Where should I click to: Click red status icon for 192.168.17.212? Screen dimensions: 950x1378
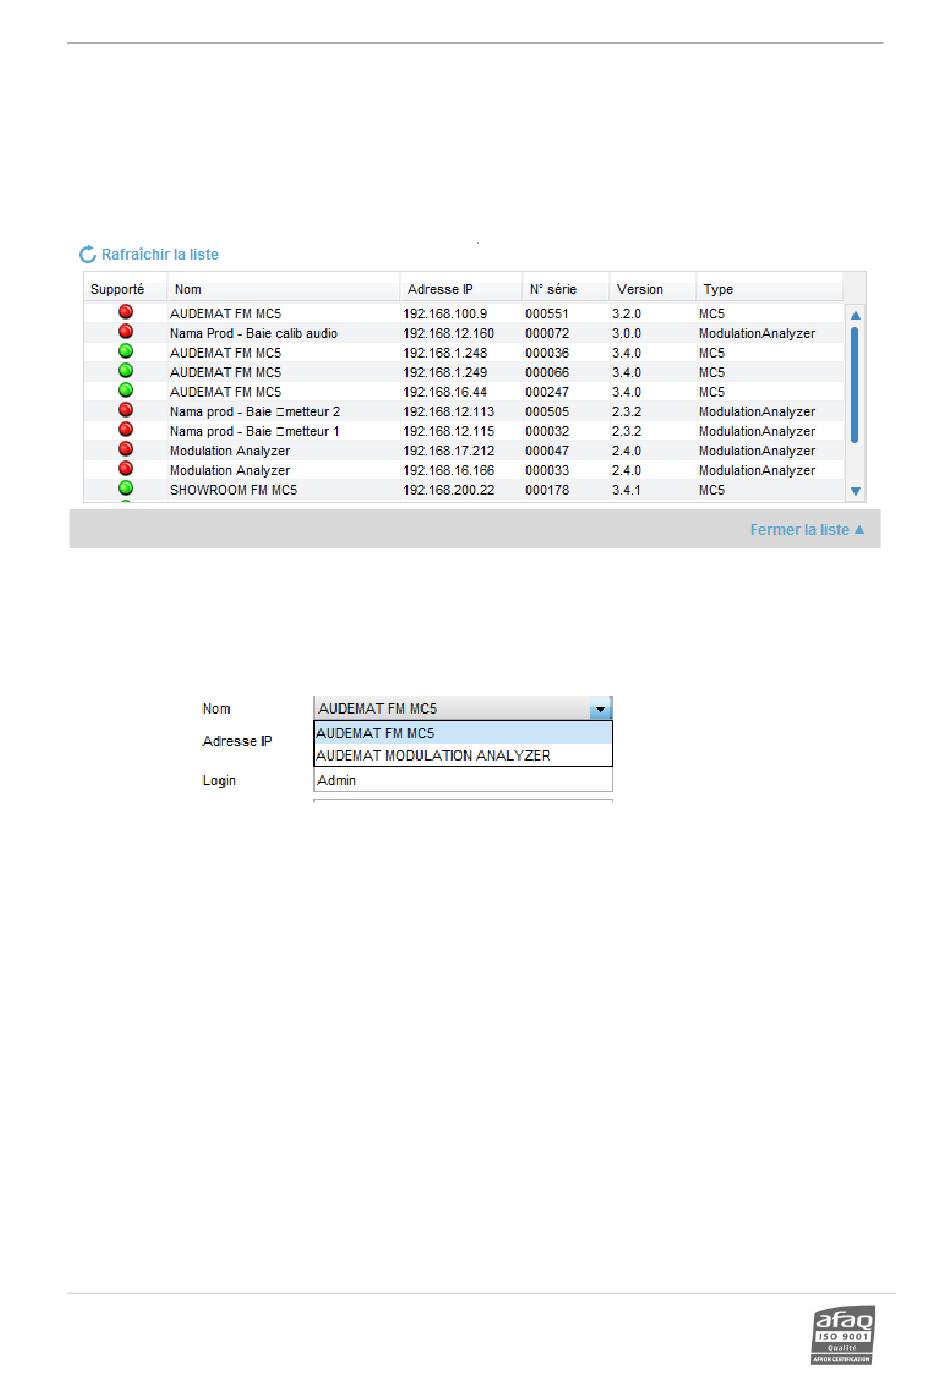[x=126, y=449]
